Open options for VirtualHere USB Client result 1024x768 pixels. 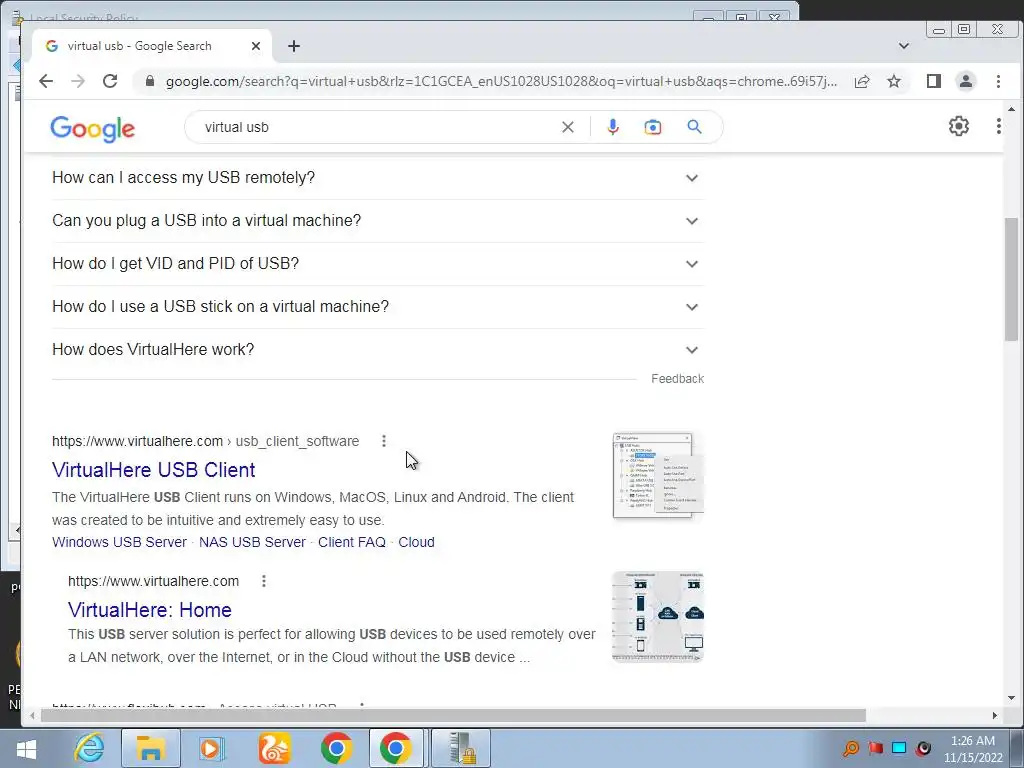click(384, 441)
